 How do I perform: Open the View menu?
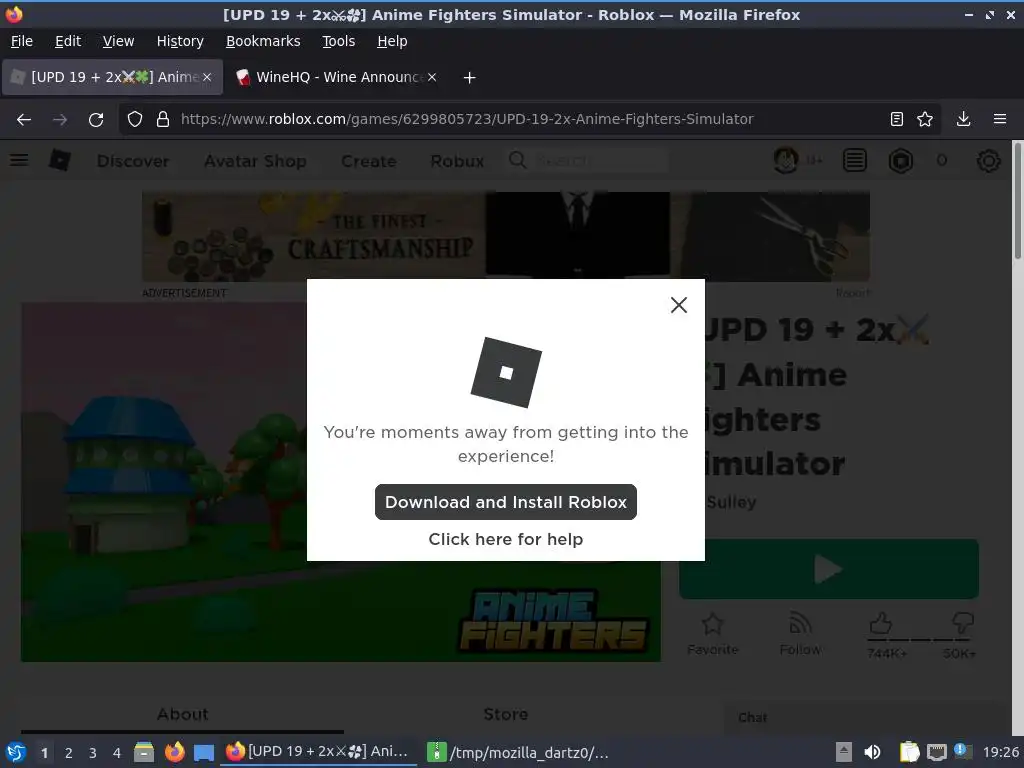118,41
